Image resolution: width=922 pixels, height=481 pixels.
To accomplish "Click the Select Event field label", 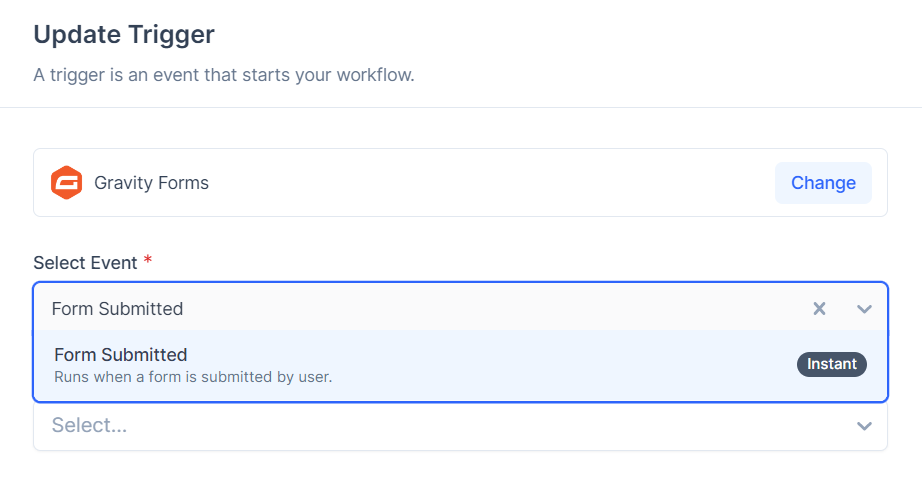I will (x=85, y=263).
